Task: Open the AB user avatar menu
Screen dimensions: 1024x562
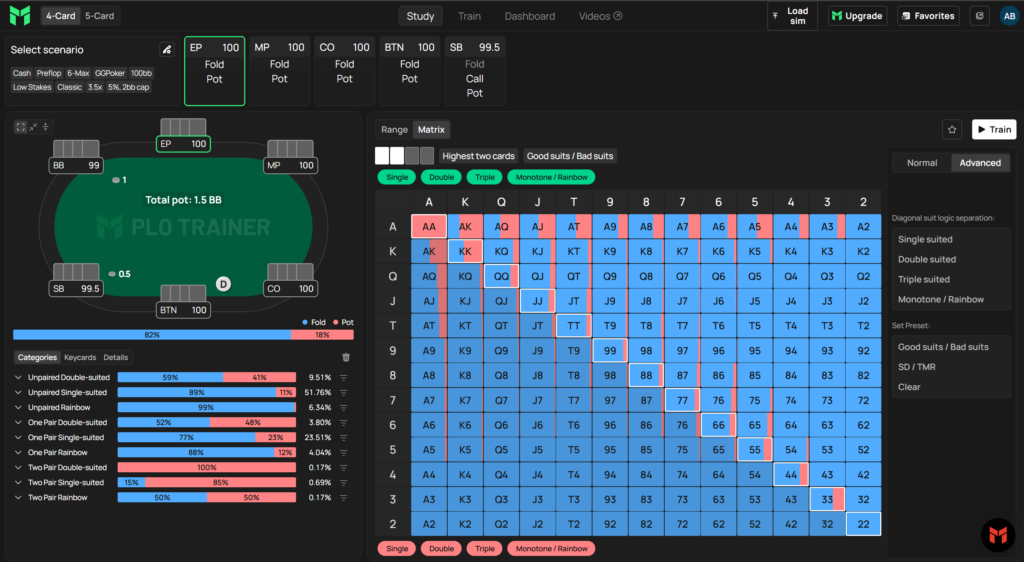Action: pyautogui.click(x=1010, y=16)
